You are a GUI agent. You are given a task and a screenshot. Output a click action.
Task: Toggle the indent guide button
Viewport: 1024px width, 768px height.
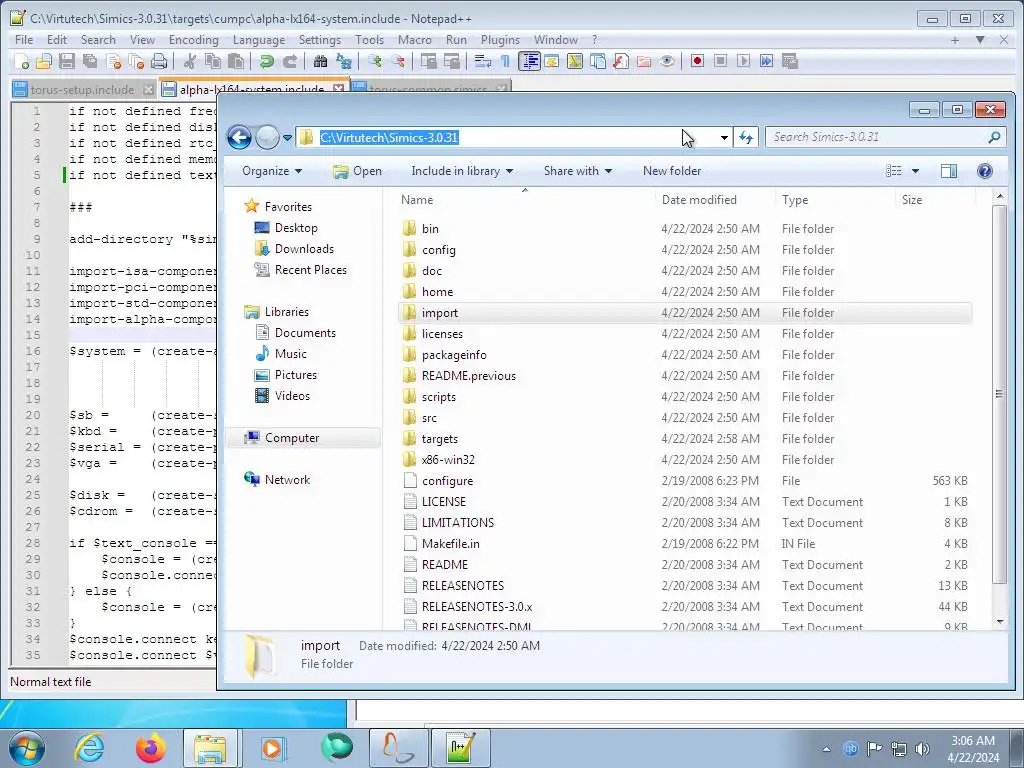coord(529,61)
